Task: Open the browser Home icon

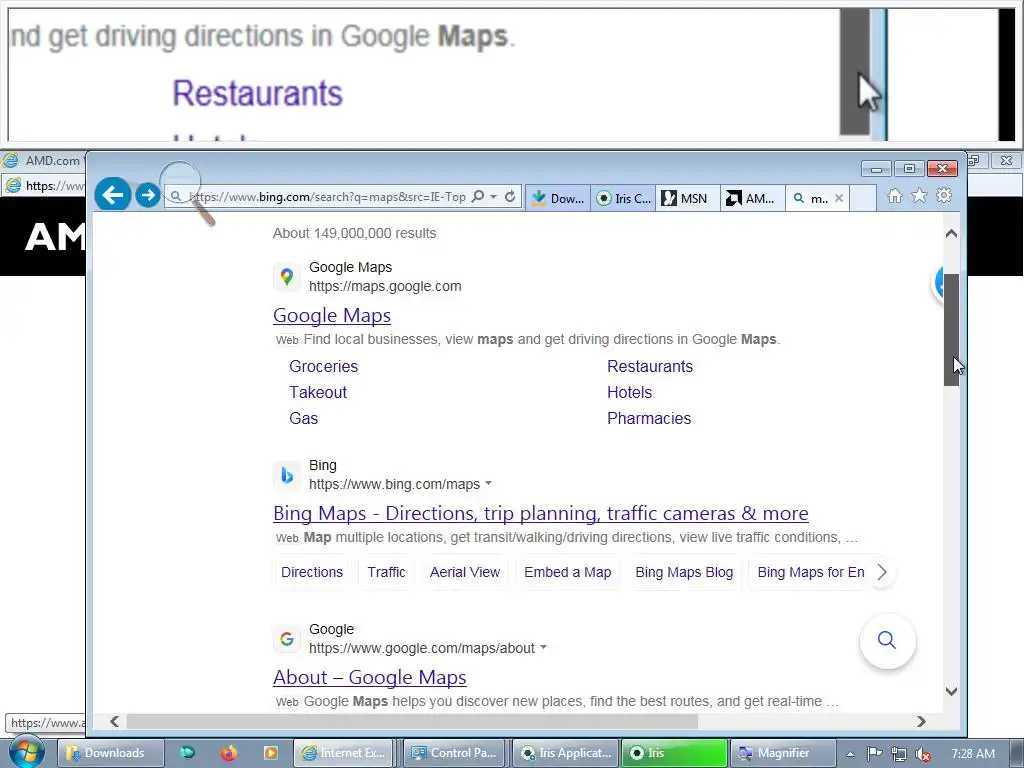Action: 895,195
